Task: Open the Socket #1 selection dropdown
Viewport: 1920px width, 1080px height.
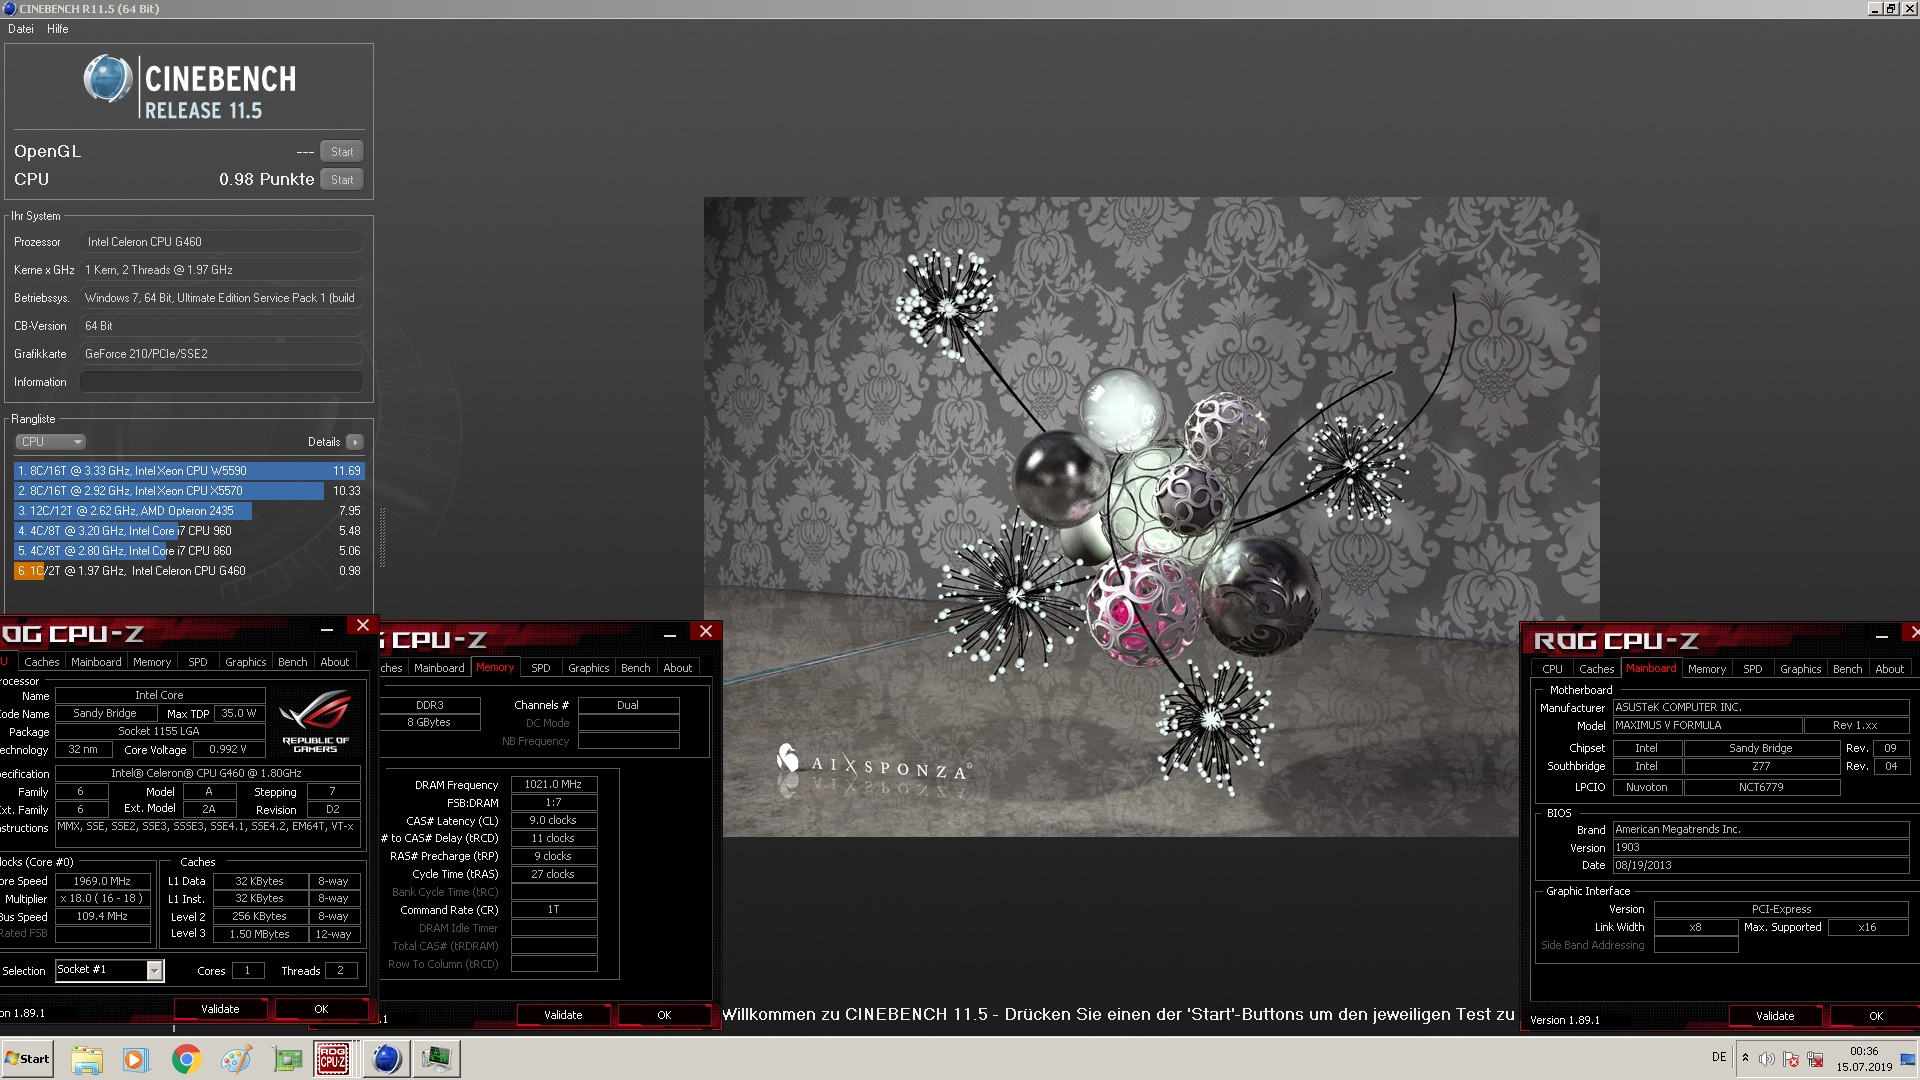Action: pos(109,970)
